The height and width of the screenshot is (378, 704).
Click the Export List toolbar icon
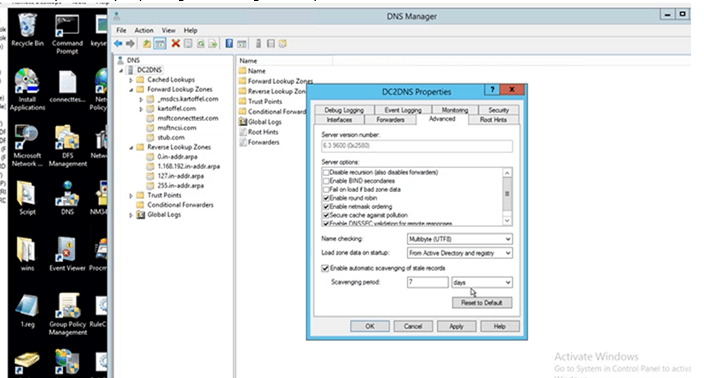[212, 44]
